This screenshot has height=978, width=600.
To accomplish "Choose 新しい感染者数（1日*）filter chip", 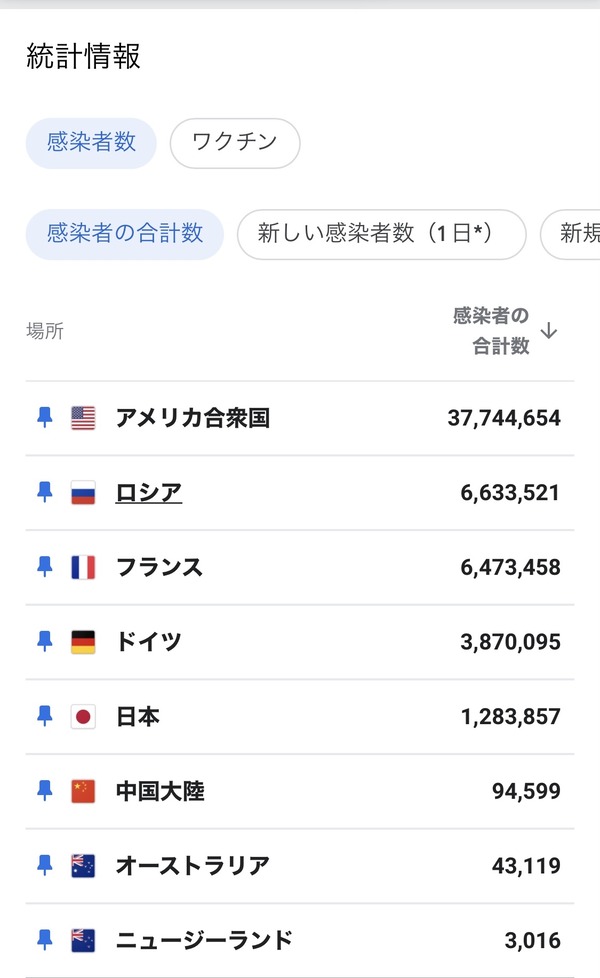I will click(381, 234).
